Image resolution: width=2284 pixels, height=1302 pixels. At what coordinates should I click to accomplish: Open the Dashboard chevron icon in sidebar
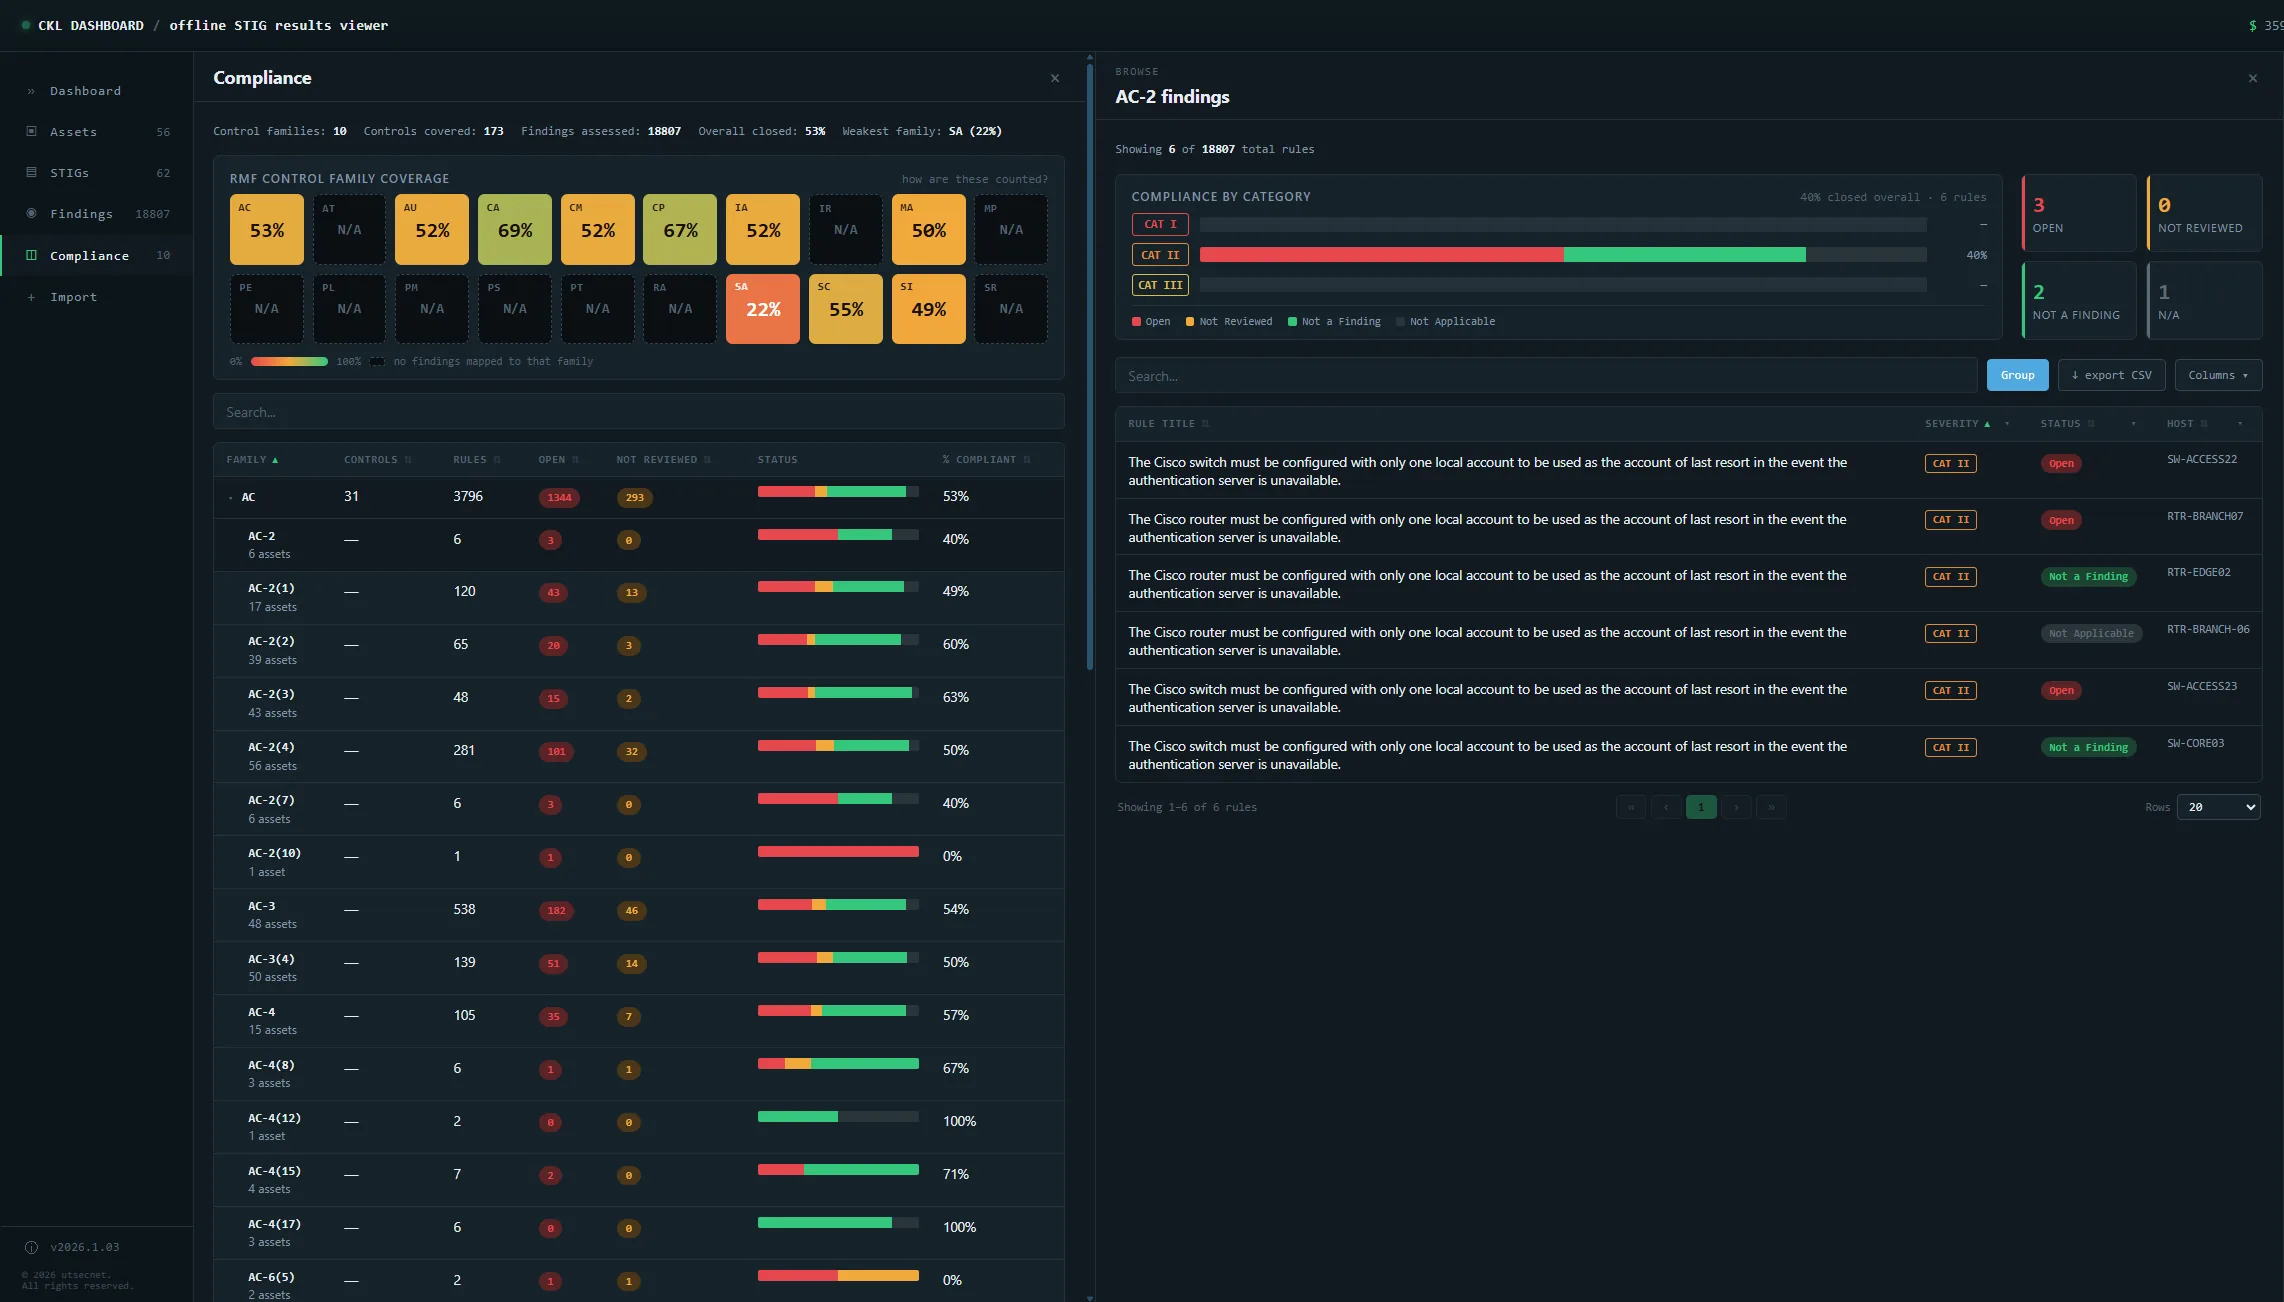pos(31,91)
